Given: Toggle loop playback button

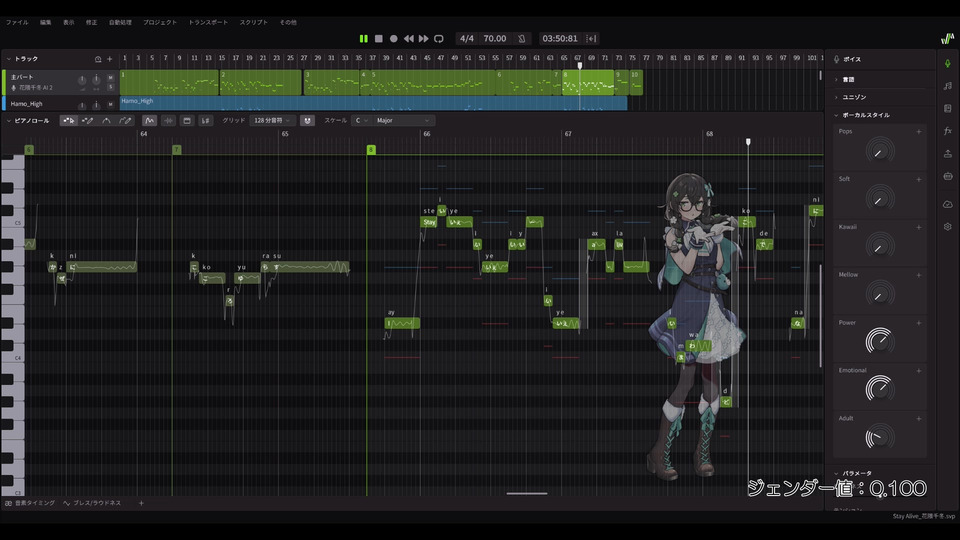Looking at the screenshot, I should point(439,39).
